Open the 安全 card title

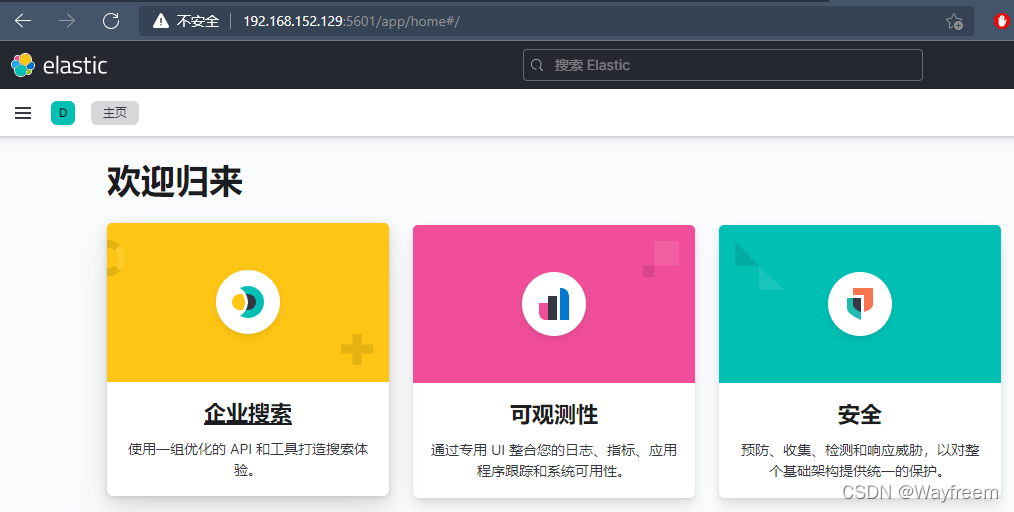(x=859, y=414)
